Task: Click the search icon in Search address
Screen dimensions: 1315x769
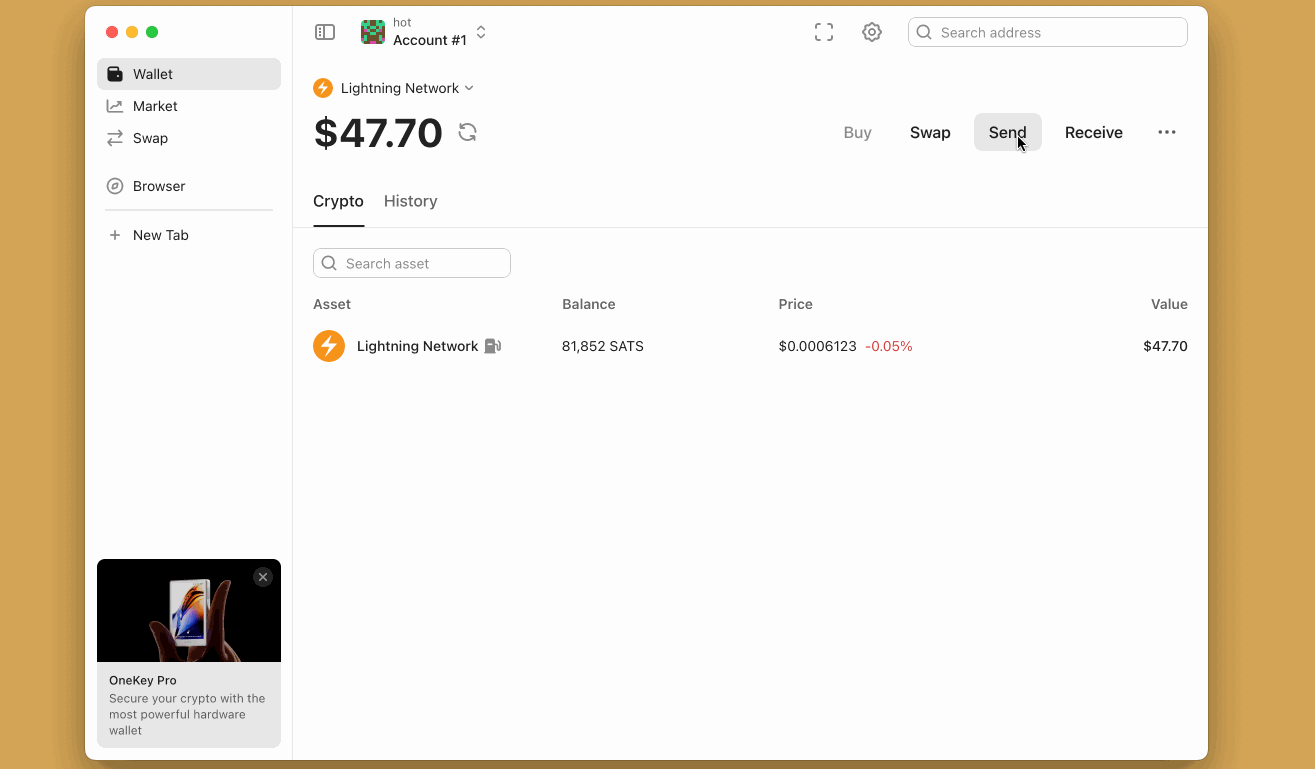Action: [x=924, y=32]
